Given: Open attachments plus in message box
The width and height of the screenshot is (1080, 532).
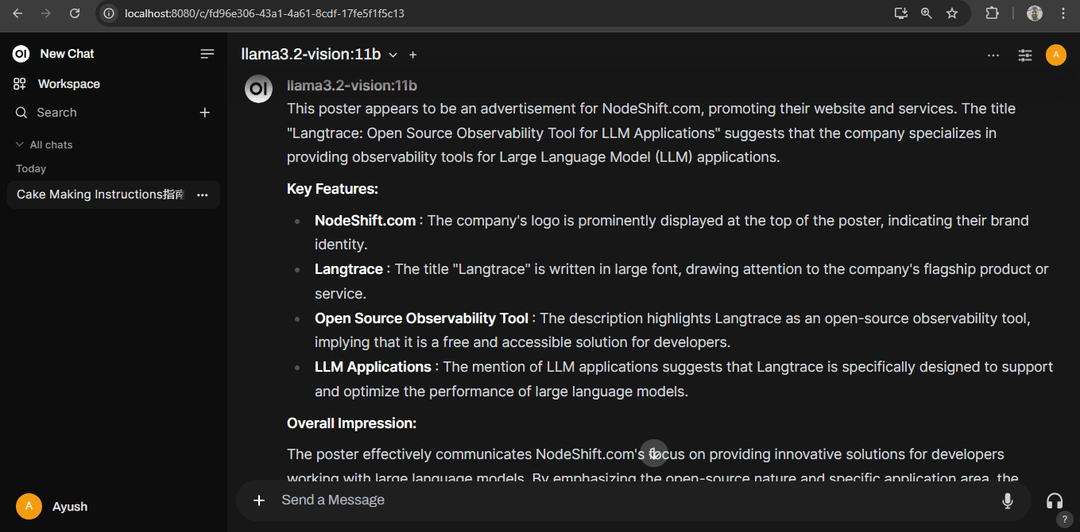Looking at the screenshot, I should pyautogui.click(x=259, y=500).
